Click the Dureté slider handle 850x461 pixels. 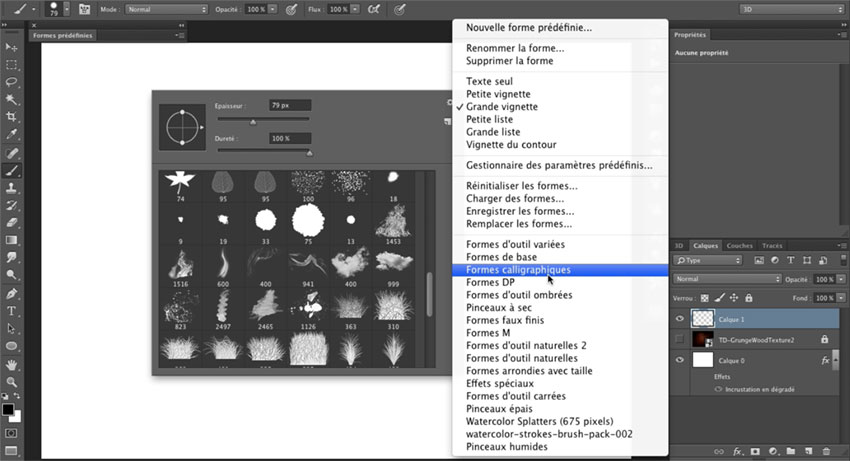pyautogui.click(x=308, y=153)
